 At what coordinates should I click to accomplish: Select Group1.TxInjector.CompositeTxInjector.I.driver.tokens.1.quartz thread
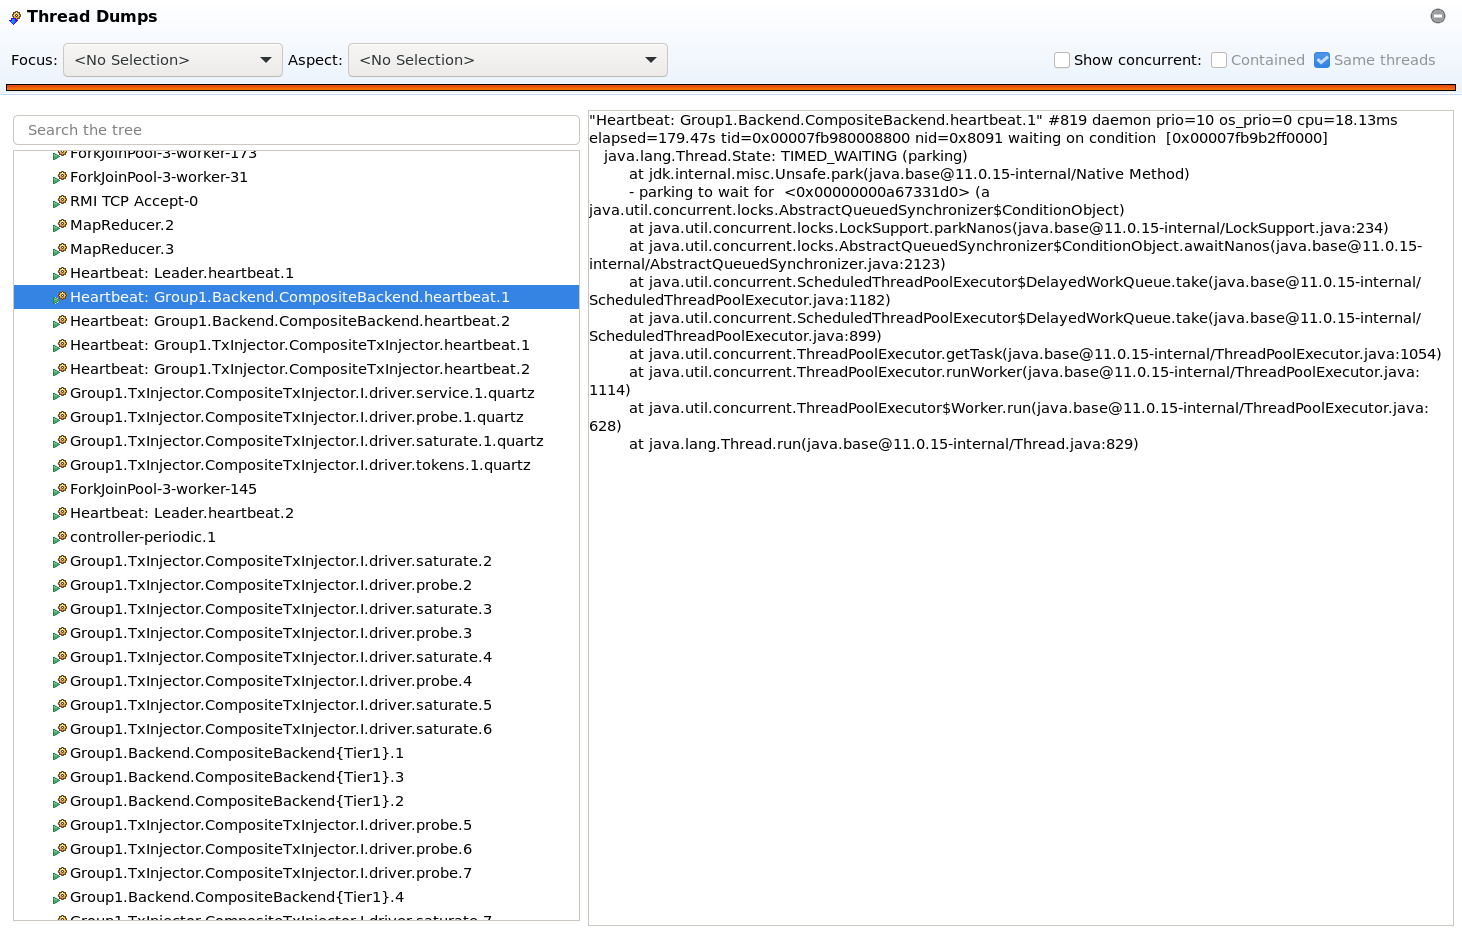tap(300, 465)
